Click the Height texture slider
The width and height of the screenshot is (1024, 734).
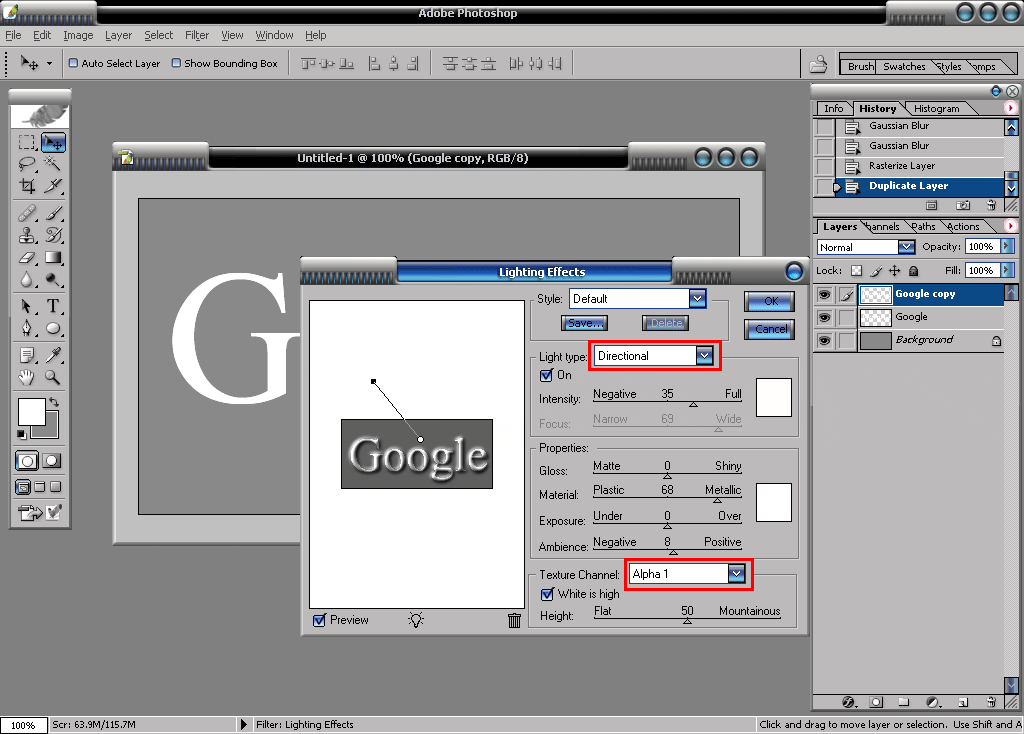click(687, 620)
